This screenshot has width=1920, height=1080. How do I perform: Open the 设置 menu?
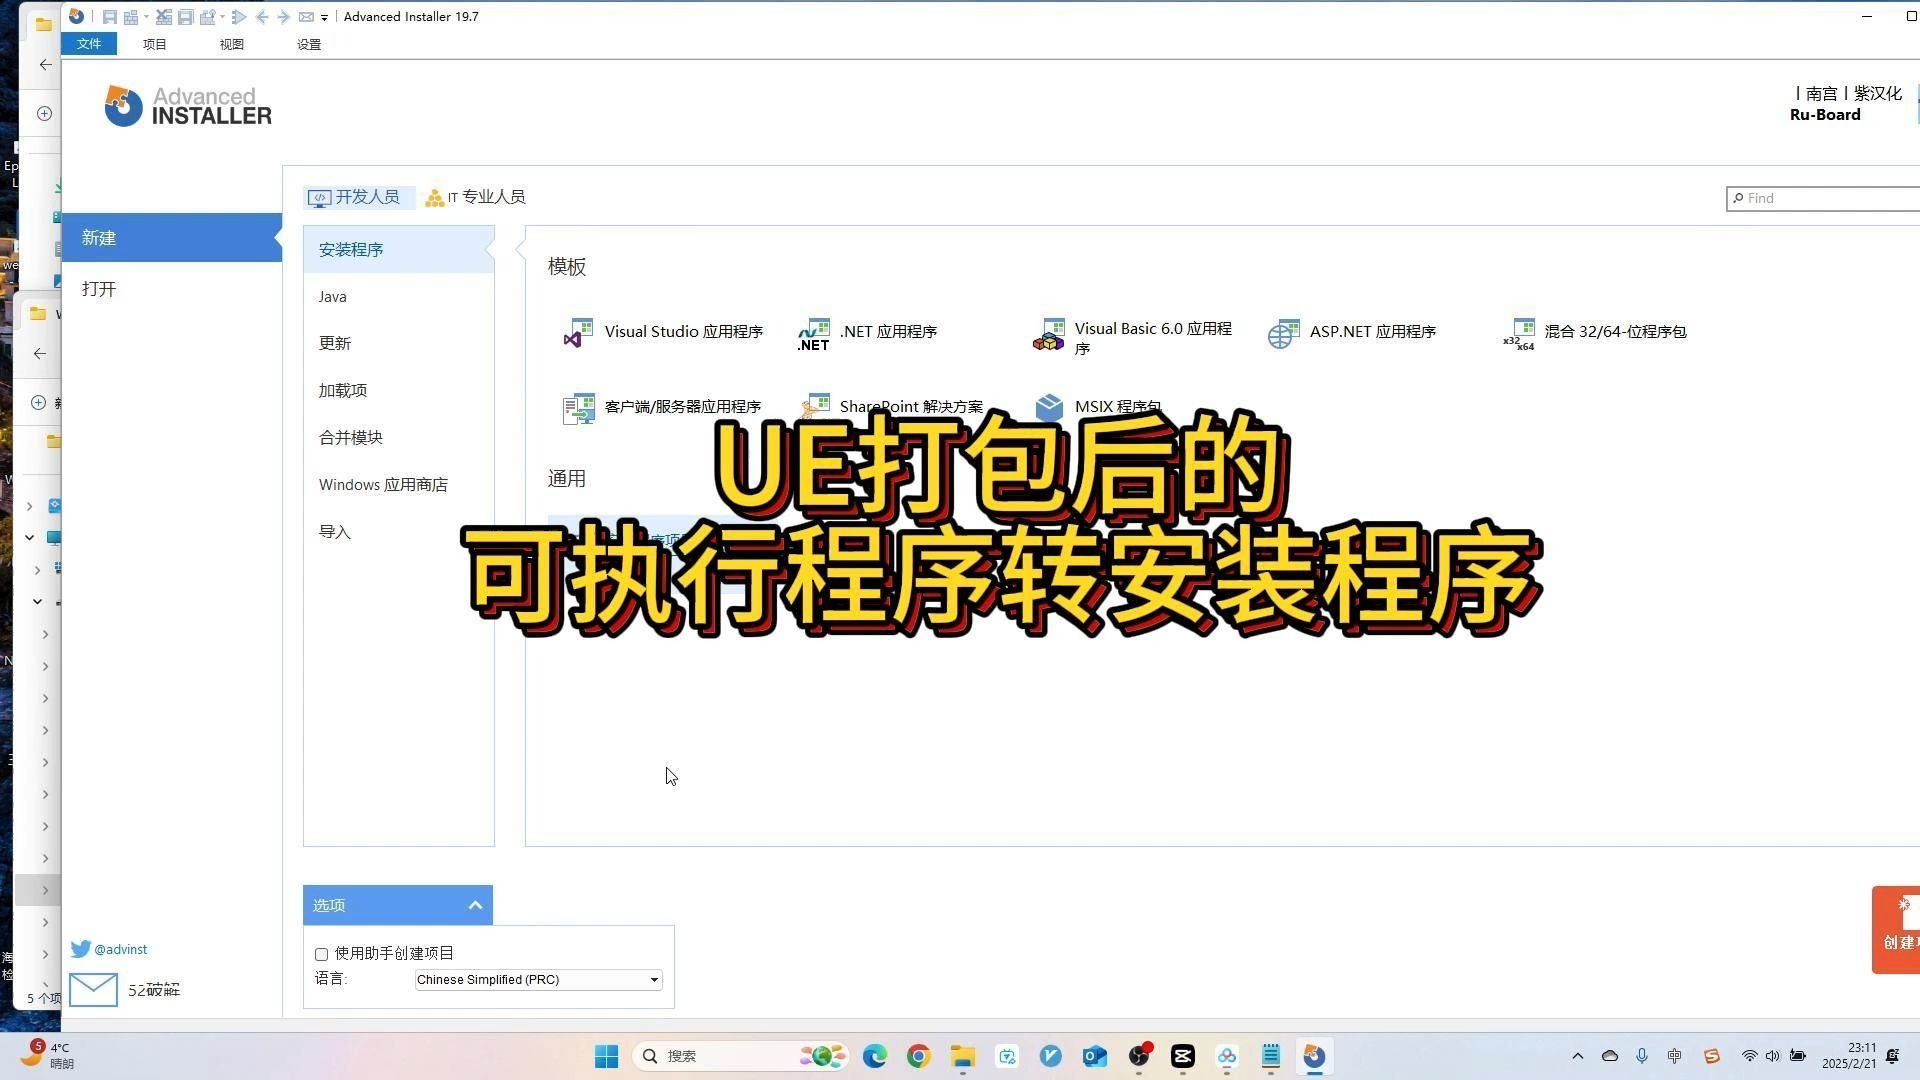309,44
